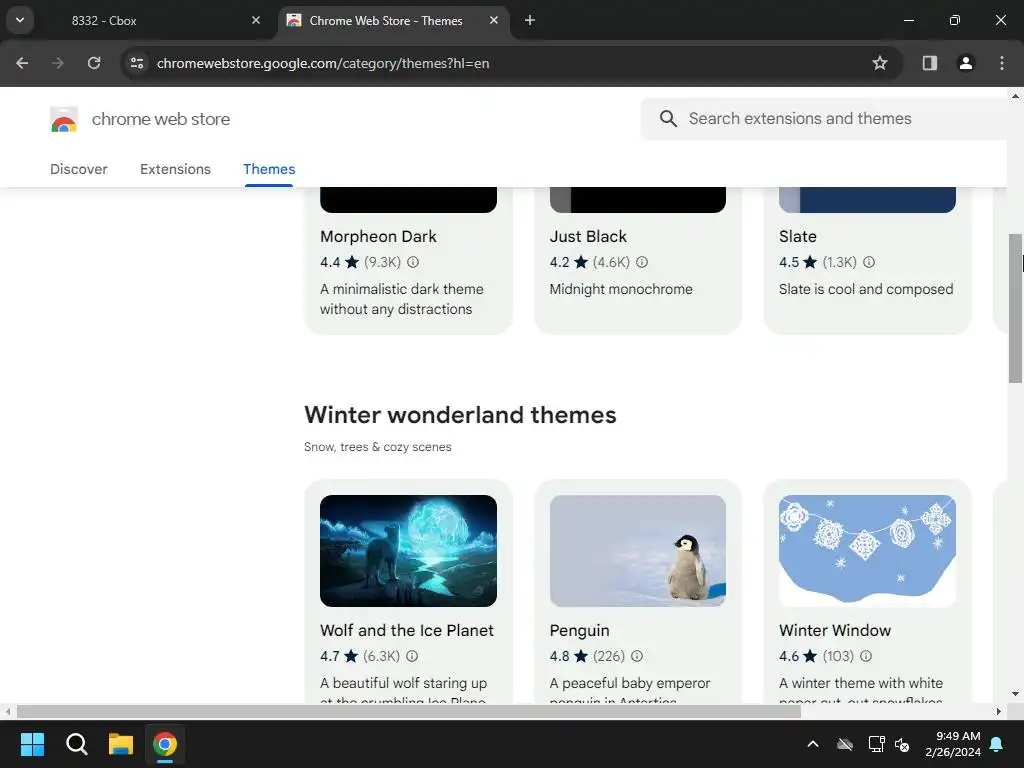Viewport: 1024px width, 768px height.
Task: Click the scroll up arrow
Action: (x=1015, y=96)
